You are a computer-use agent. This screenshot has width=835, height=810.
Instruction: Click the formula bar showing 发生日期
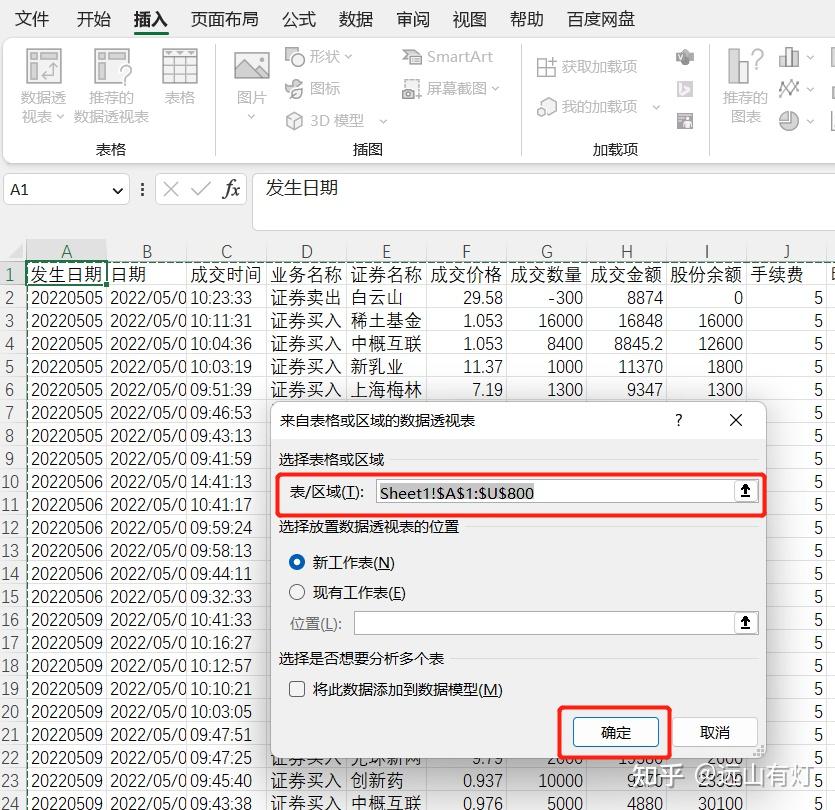click(543, 201)
